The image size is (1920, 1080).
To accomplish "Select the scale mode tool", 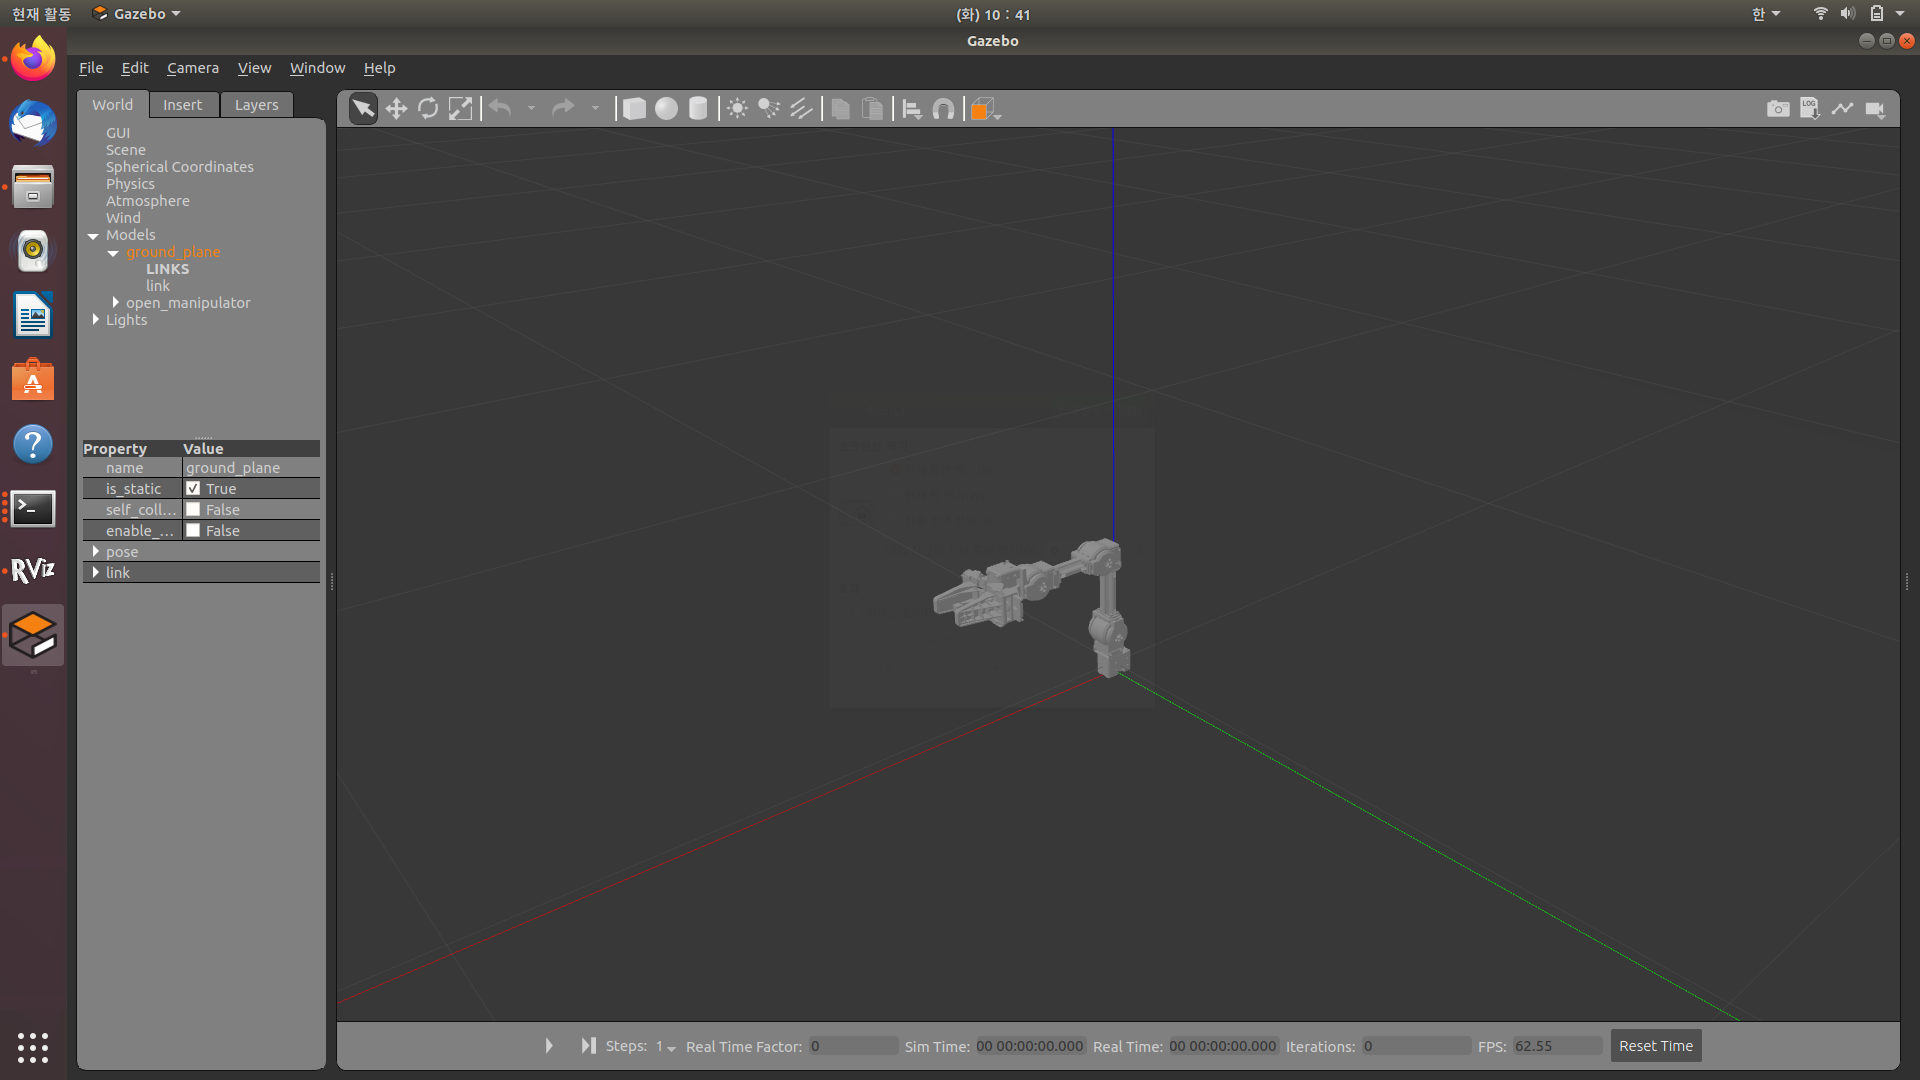I will (x=460, y=109).
